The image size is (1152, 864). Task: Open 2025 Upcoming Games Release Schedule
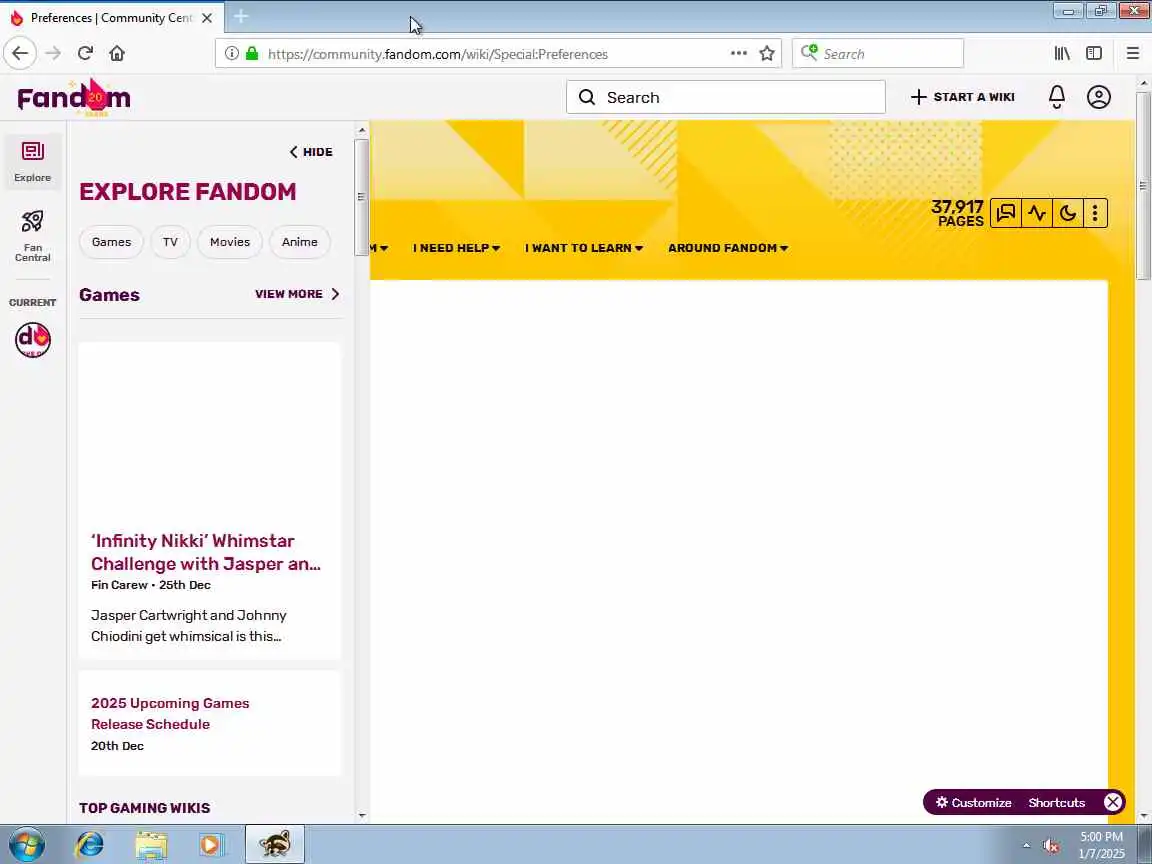(x=170, y=713)
